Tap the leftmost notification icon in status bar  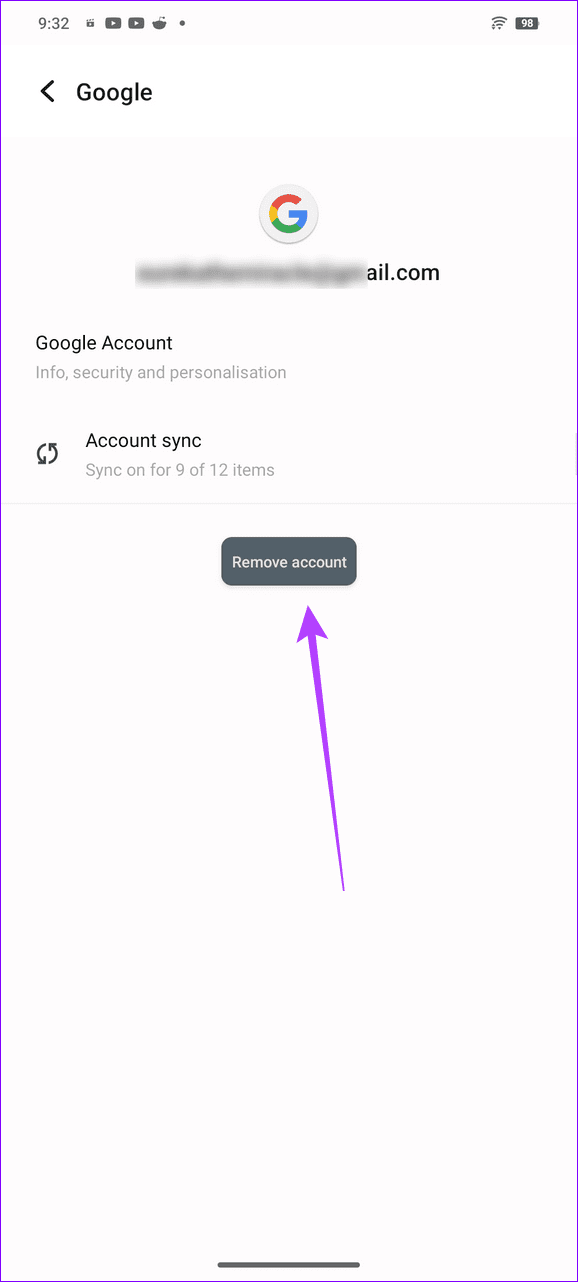[91, 22]
